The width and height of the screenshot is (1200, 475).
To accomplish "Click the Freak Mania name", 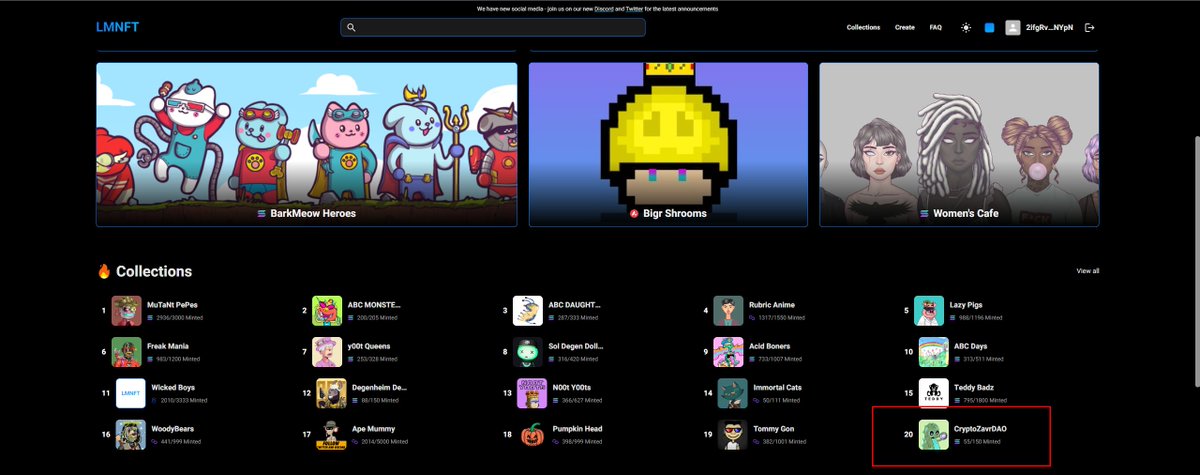I will pyautogui.click(x=169, y=346).
